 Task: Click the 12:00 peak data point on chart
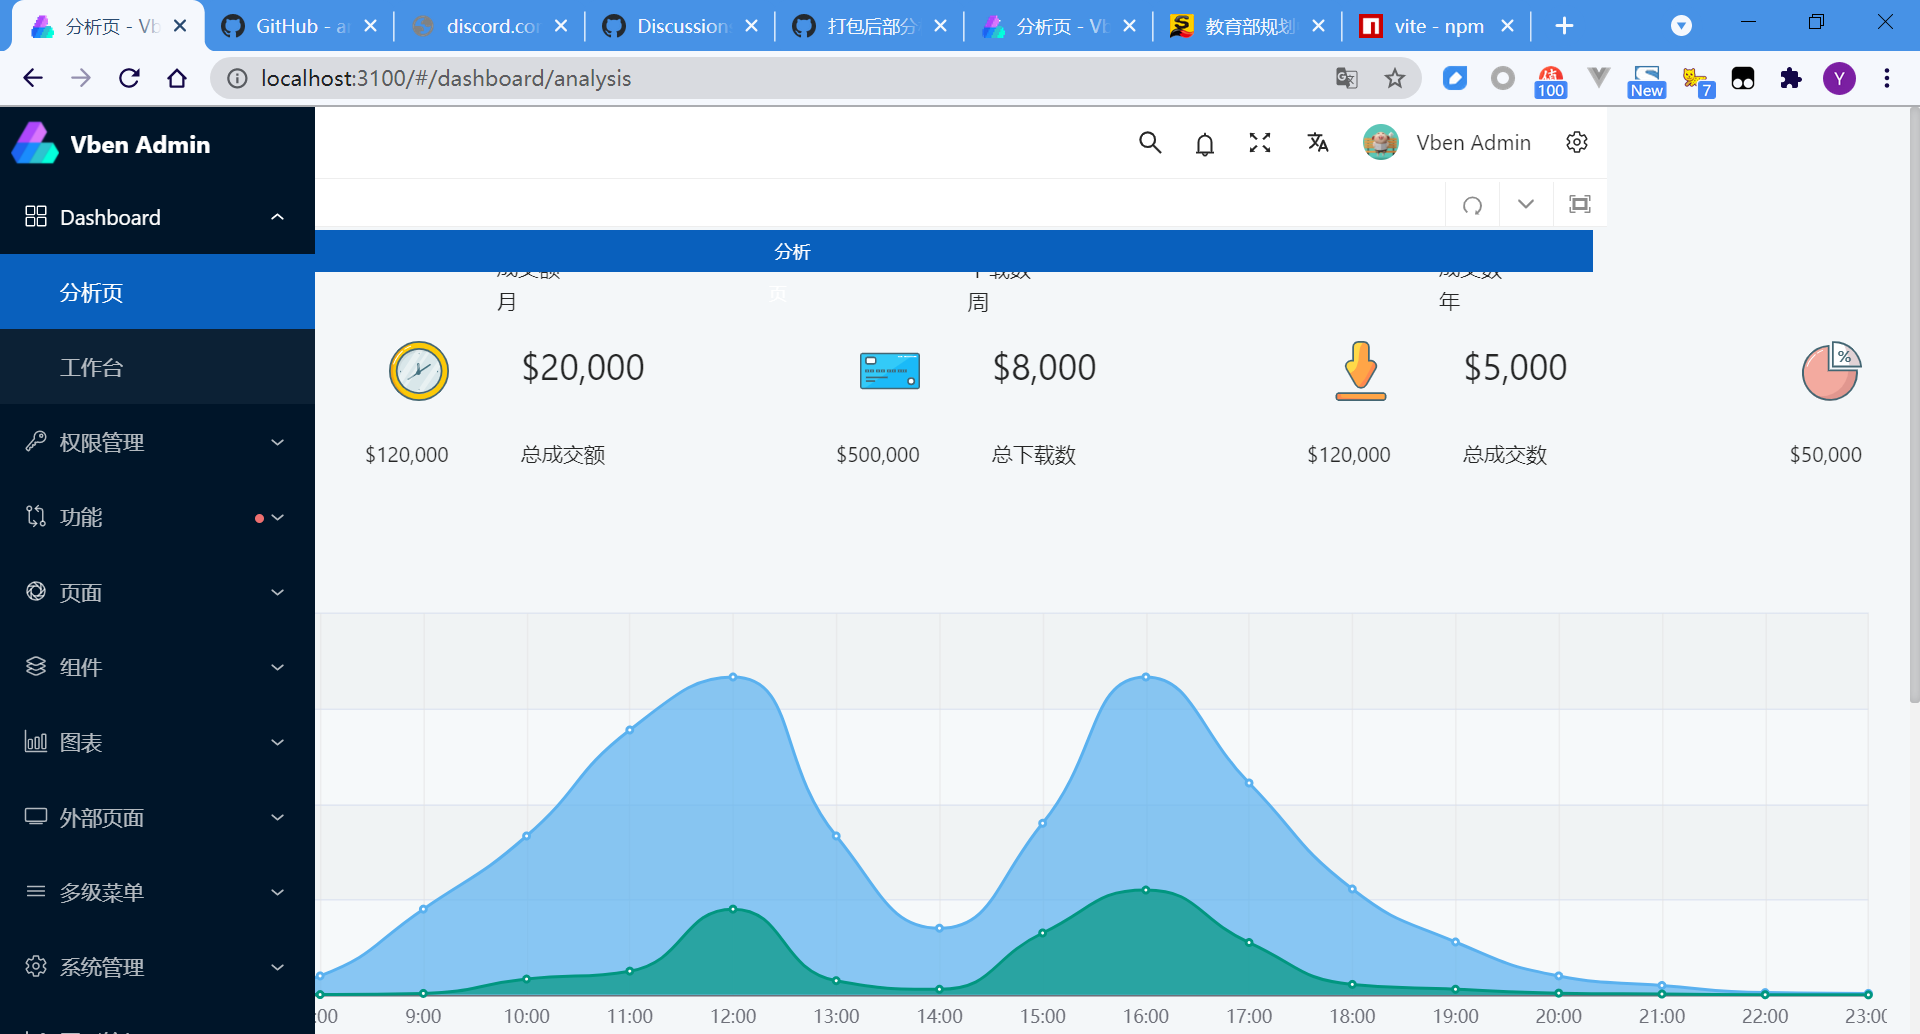click(x=733, y=677)
